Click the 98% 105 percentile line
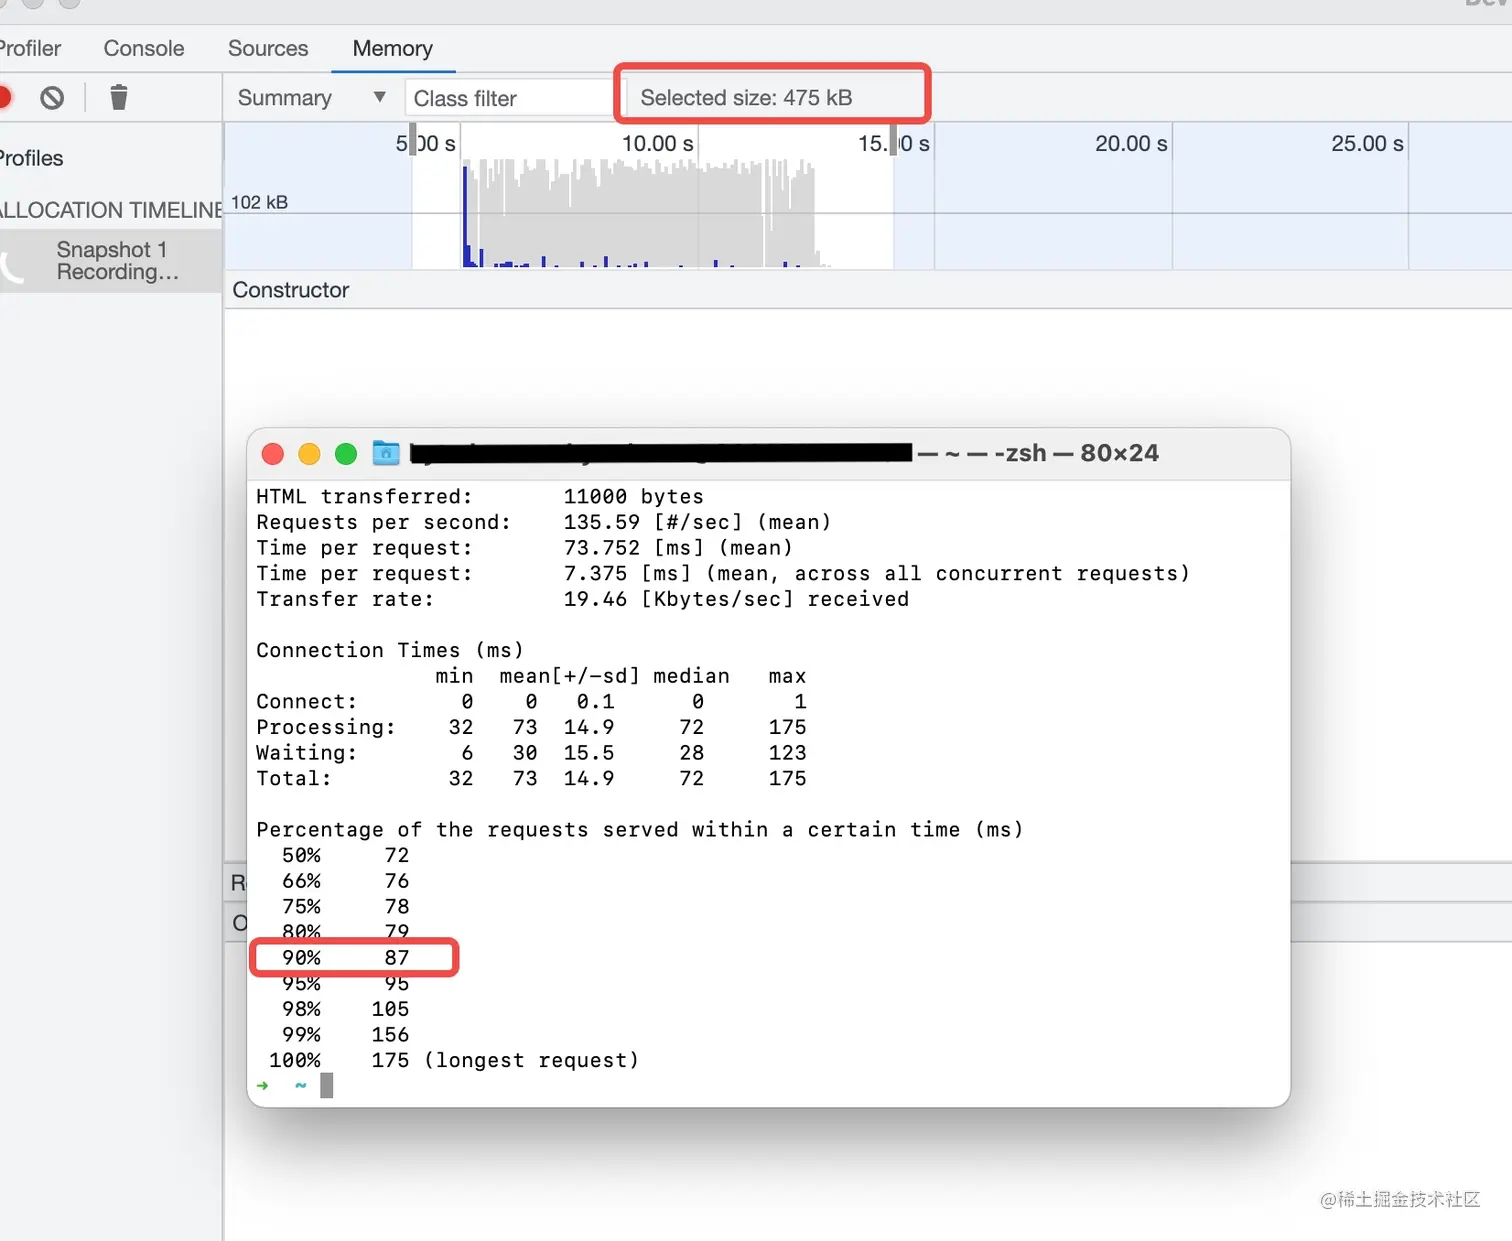This screenshot has height=1241, width=1512. (x=345, y=1009)
